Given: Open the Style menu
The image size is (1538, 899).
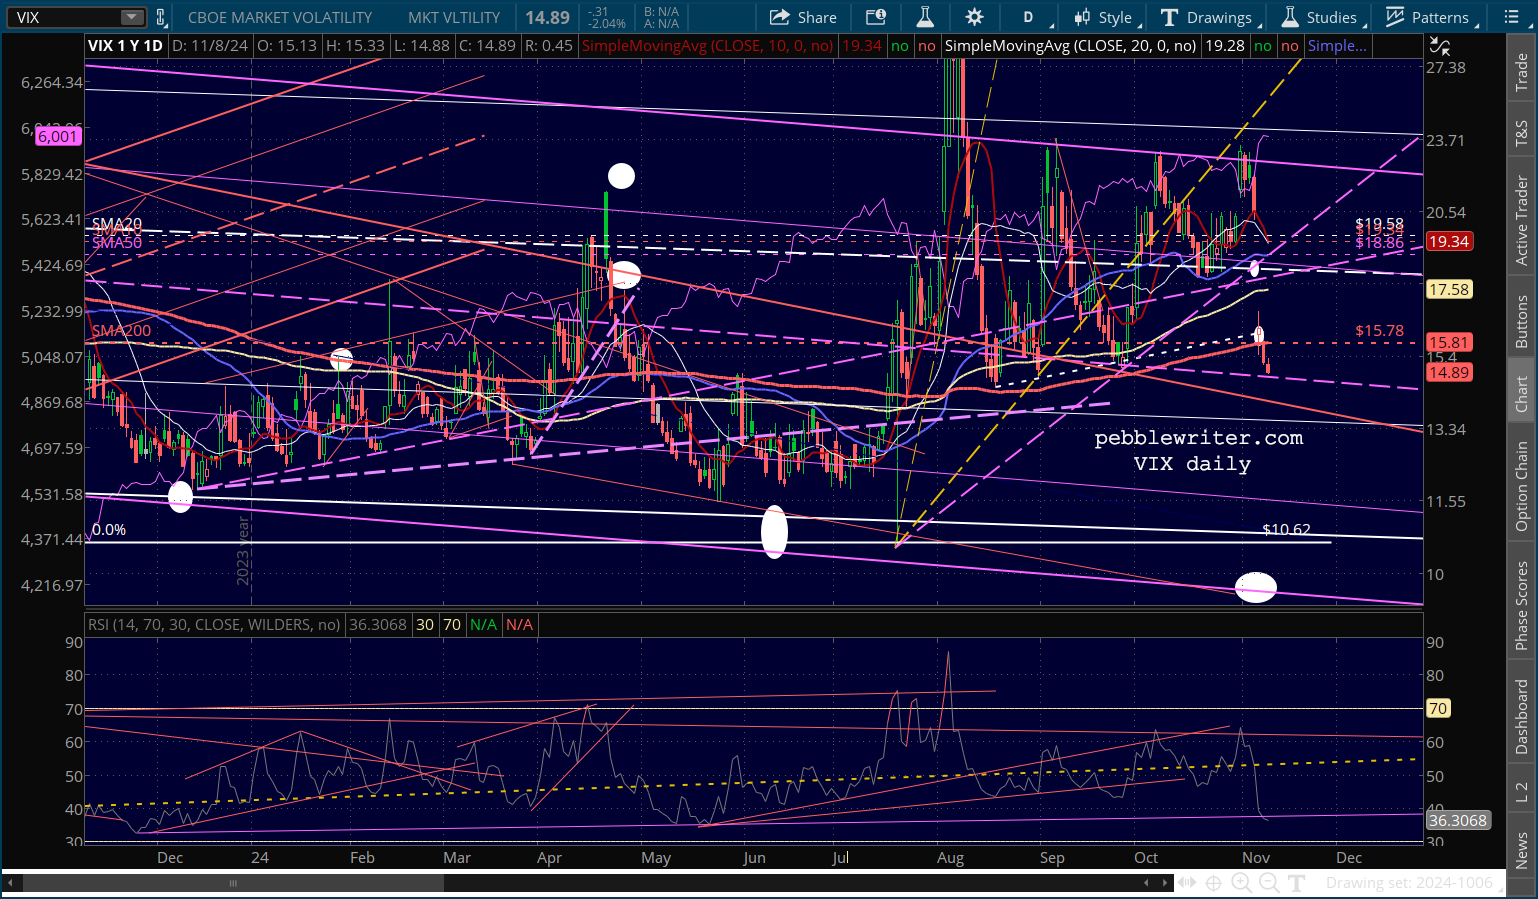Looking at the screenshot, I should [1104, 17].
